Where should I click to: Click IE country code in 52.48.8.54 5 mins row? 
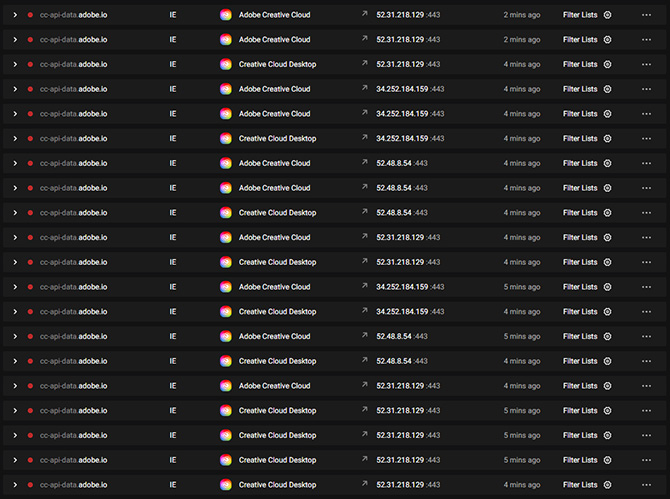click(173, 337)
